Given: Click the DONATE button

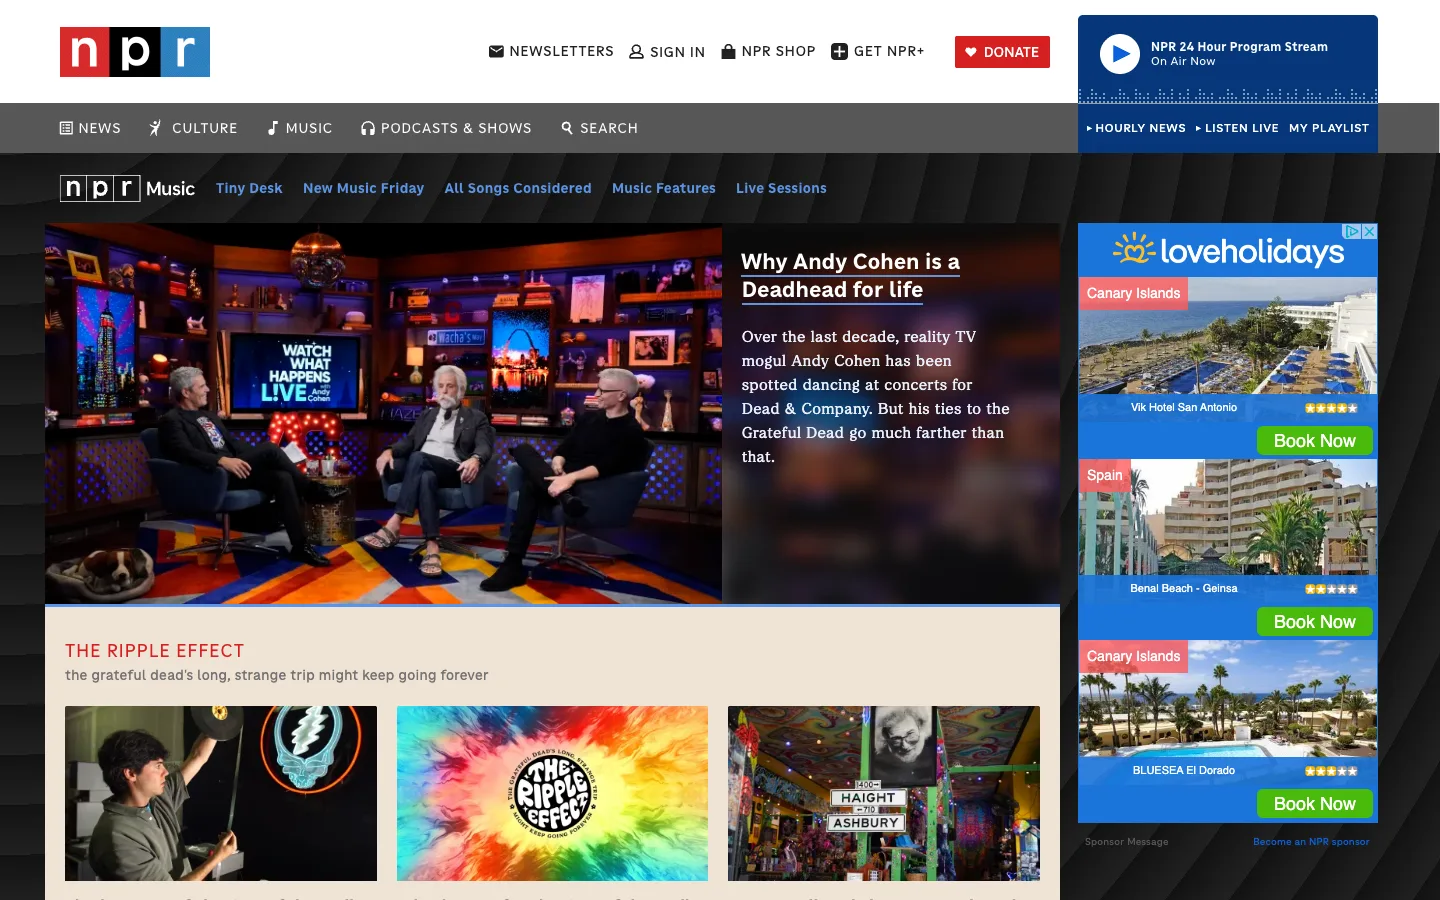Looking at the screenshot, I should point(1002,52).
